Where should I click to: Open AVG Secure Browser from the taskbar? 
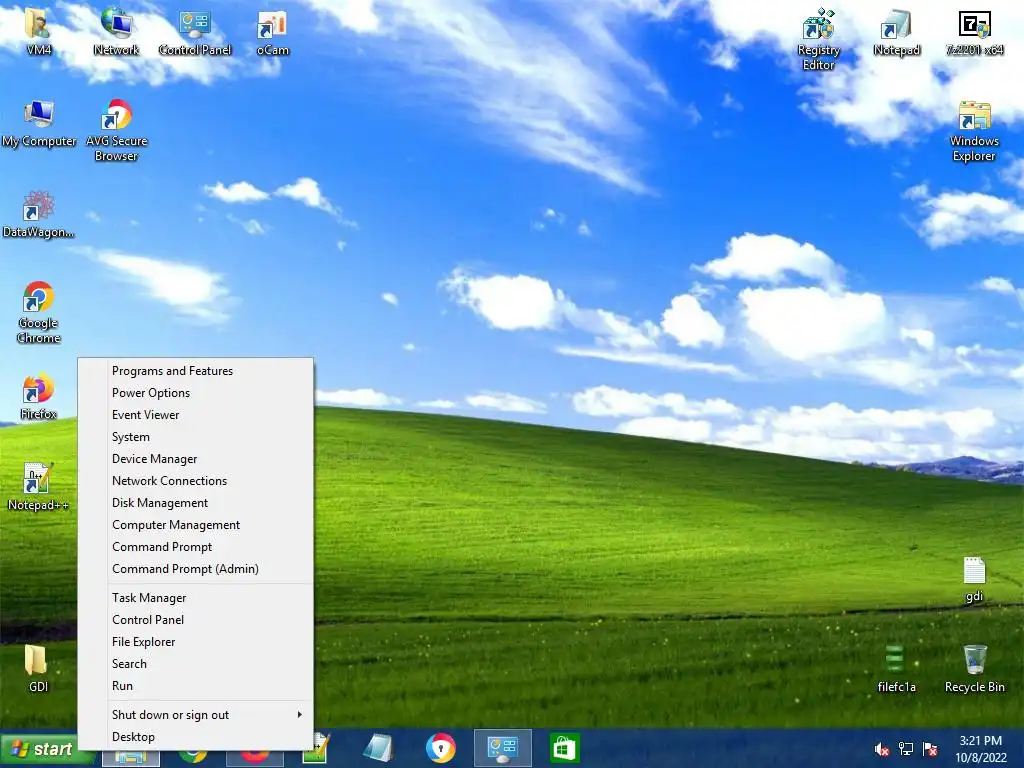point(441,748)
